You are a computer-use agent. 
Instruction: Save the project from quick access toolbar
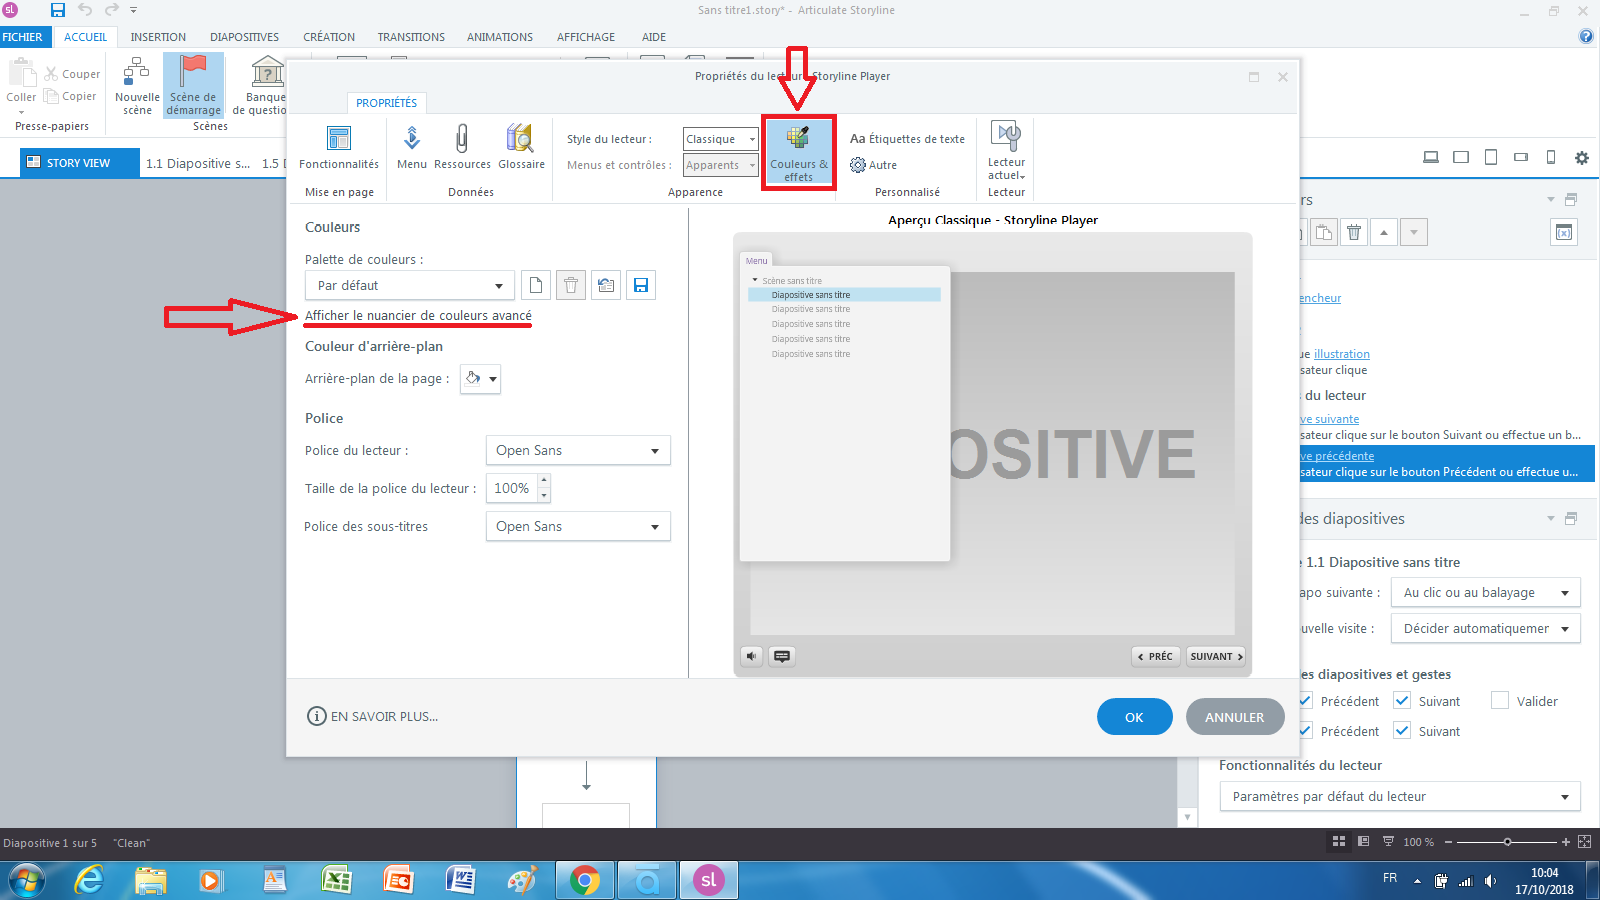tap(58, 10)
